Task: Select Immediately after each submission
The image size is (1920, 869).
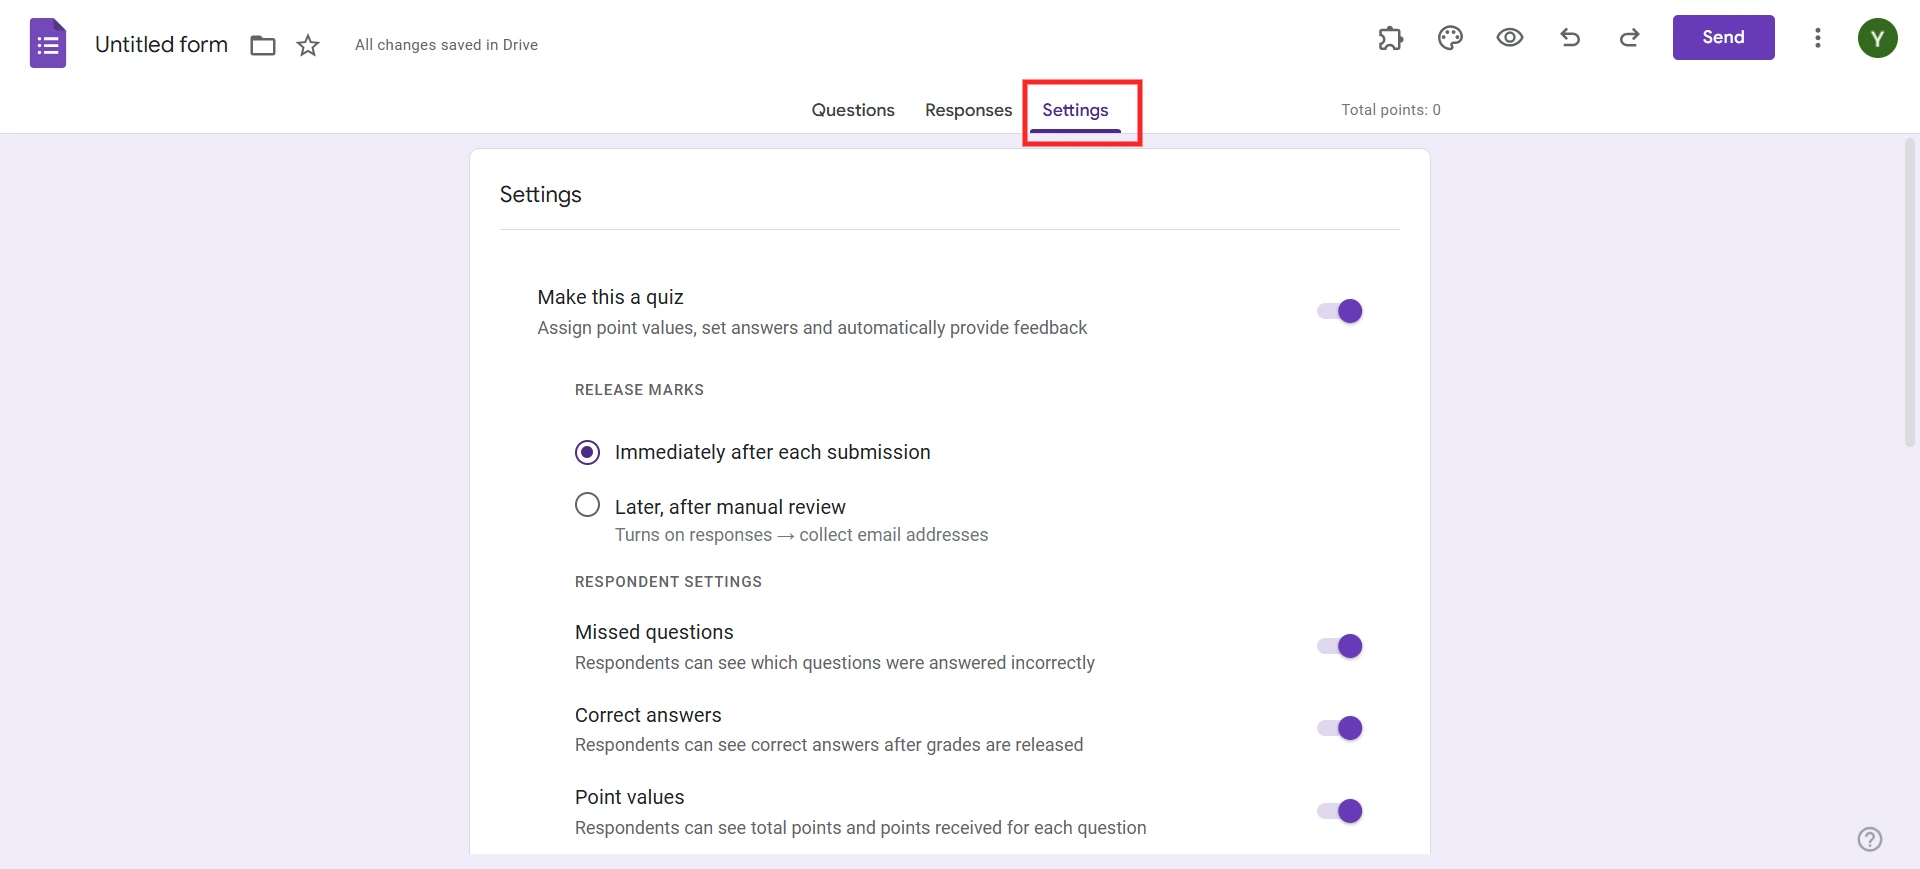Action: click(x=588, y=452)
